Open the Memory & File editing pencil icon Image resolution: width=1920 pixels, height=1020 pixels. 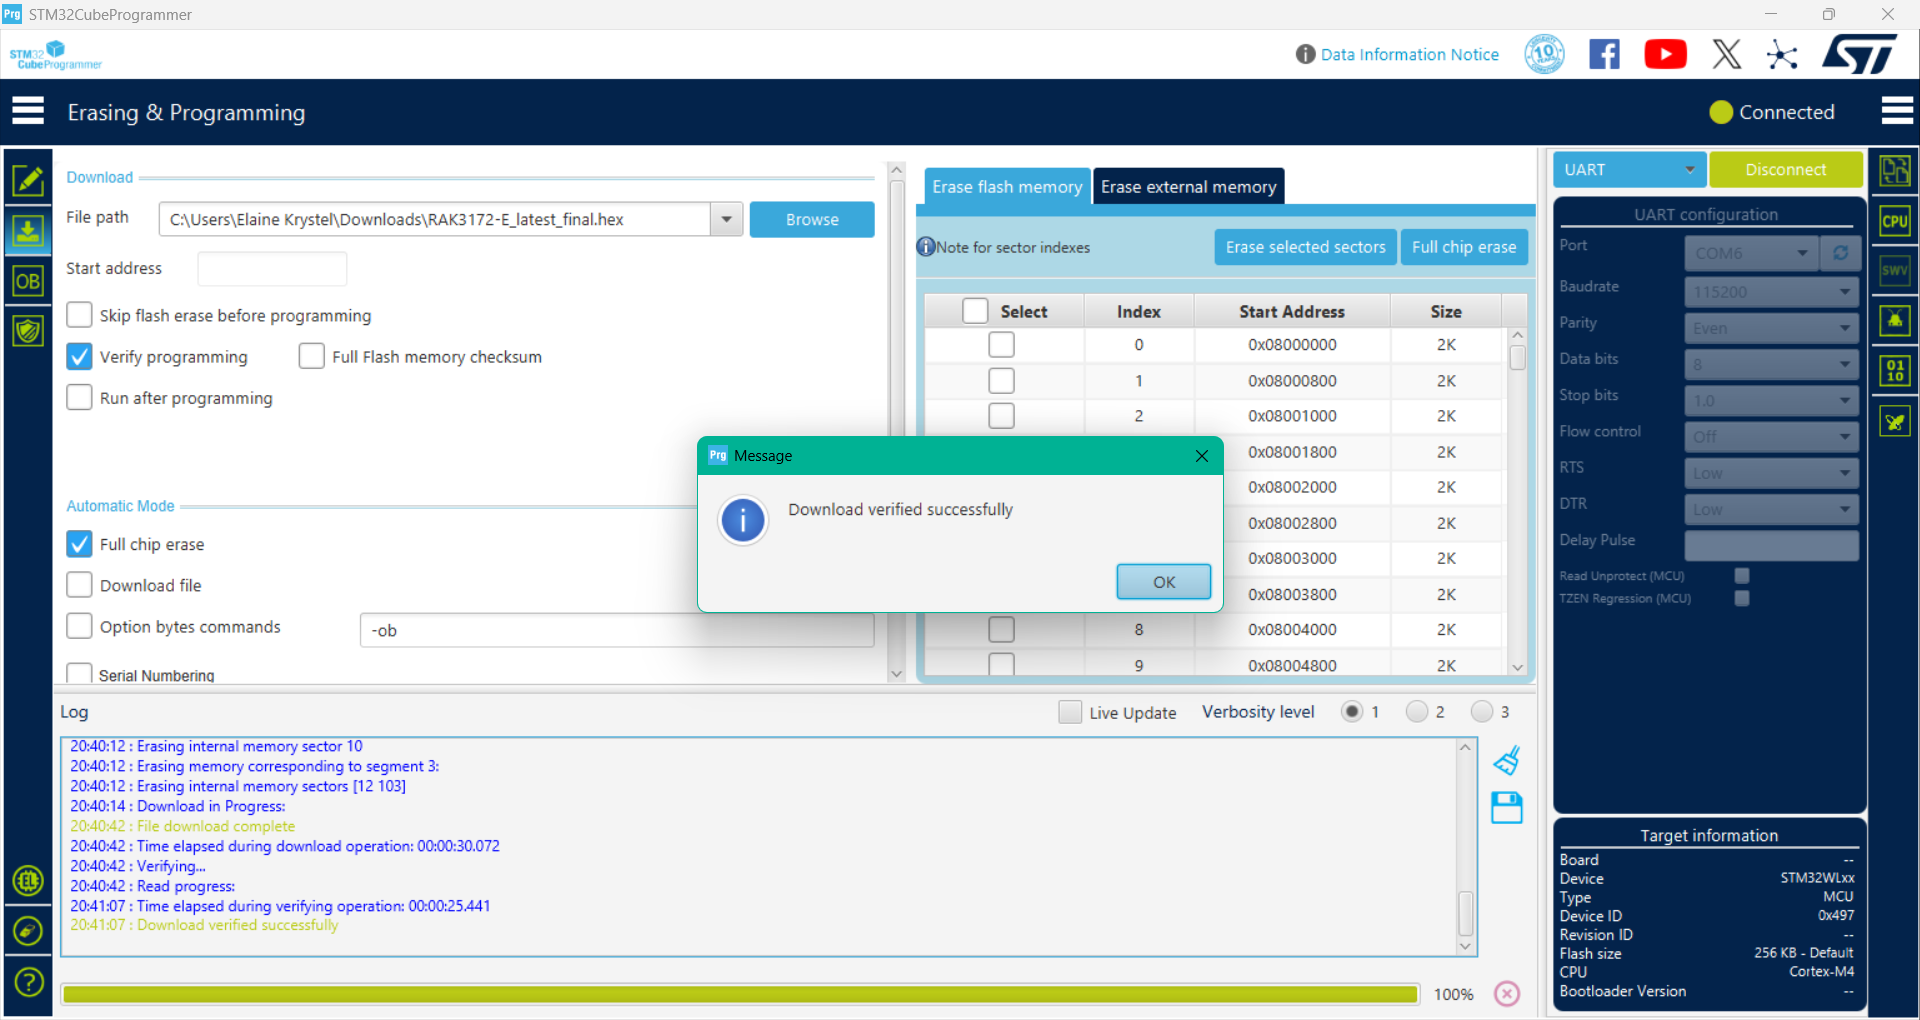(x=27, y=180)
